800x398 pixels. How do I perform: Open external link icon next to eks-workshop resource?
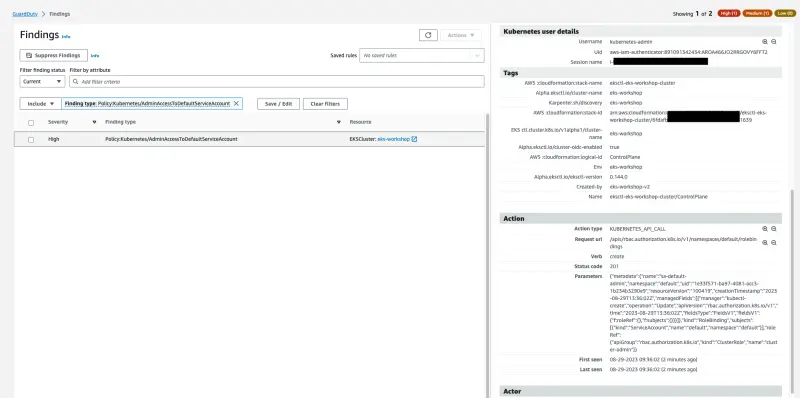pos(414,139)
